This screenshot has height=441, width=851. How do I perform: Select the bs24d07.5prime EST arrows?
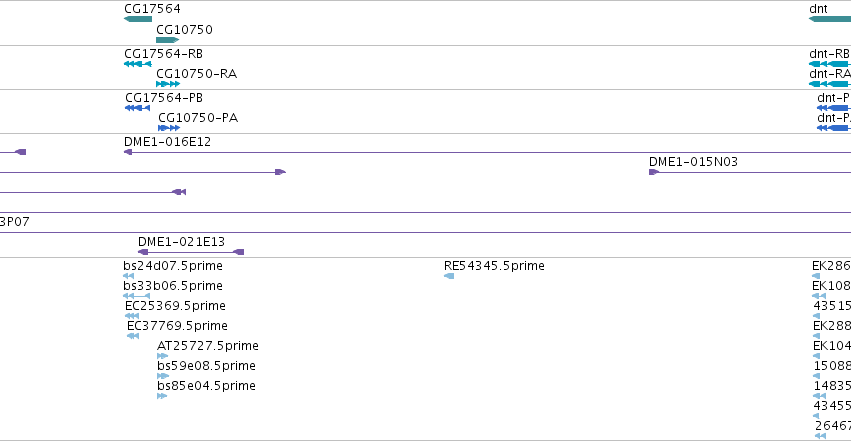coord(129,276)
